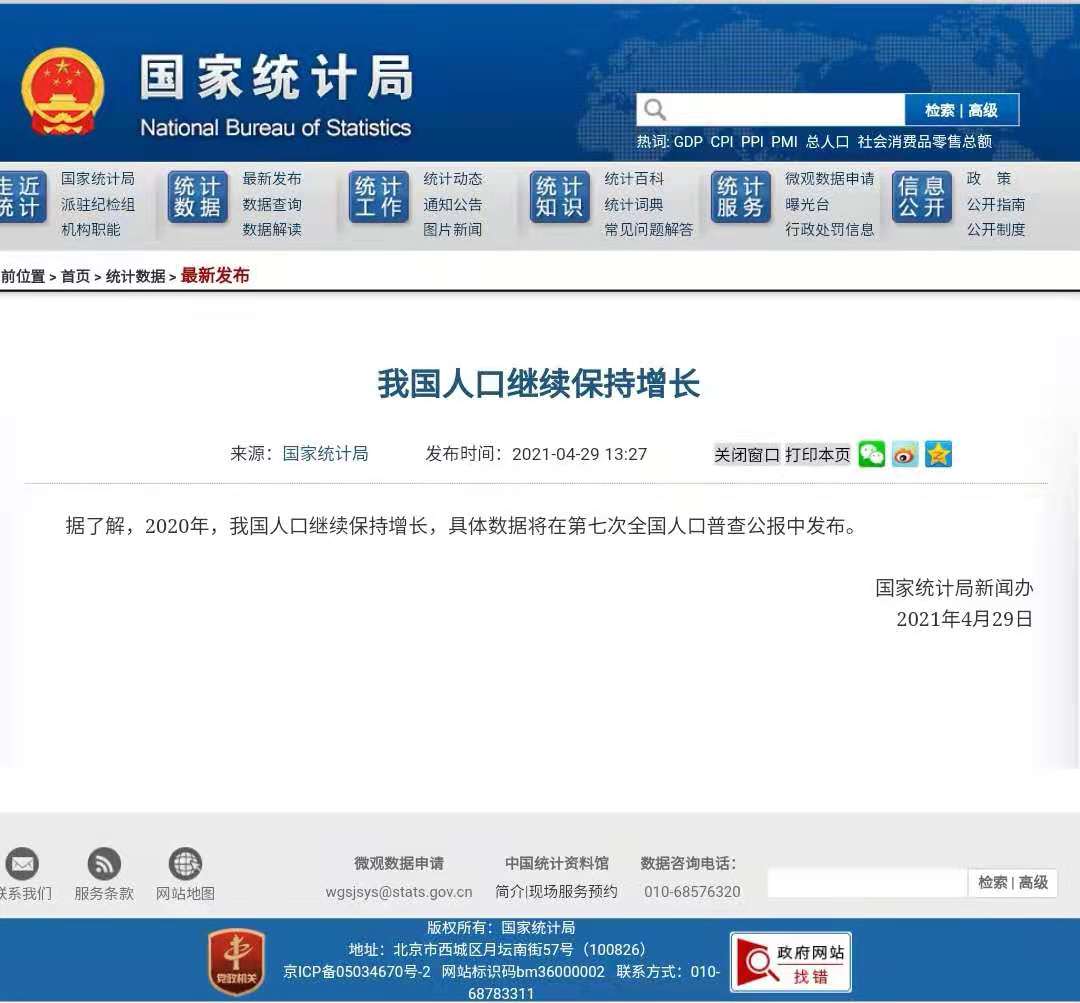Open the 数据查询 link
1080x1003 pixels.
[x=271, y=204]
